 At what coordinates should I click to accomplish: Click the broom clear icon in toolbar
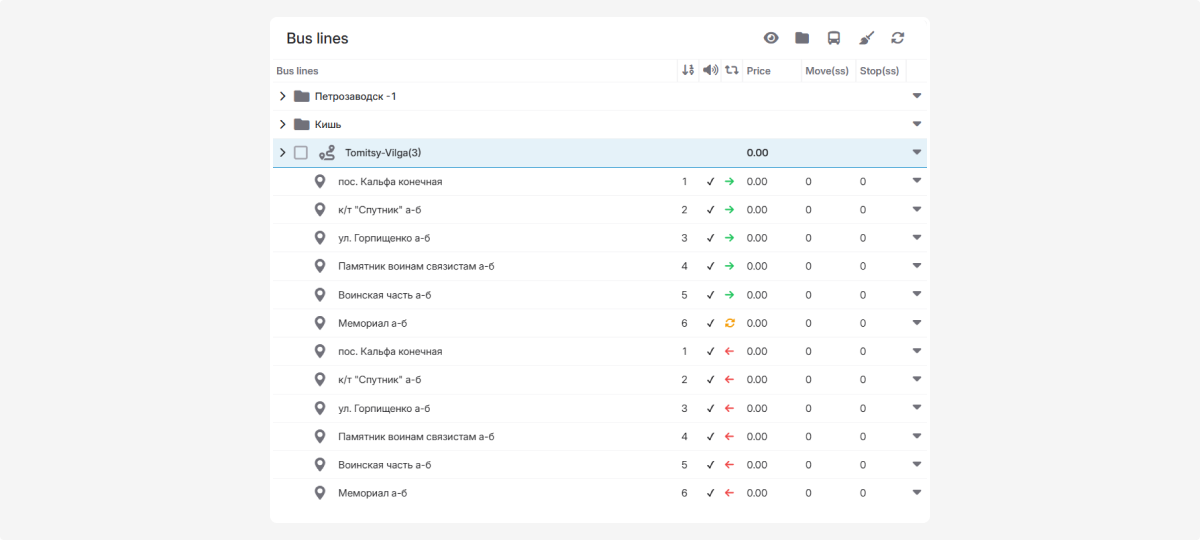[x=866, y=38]
